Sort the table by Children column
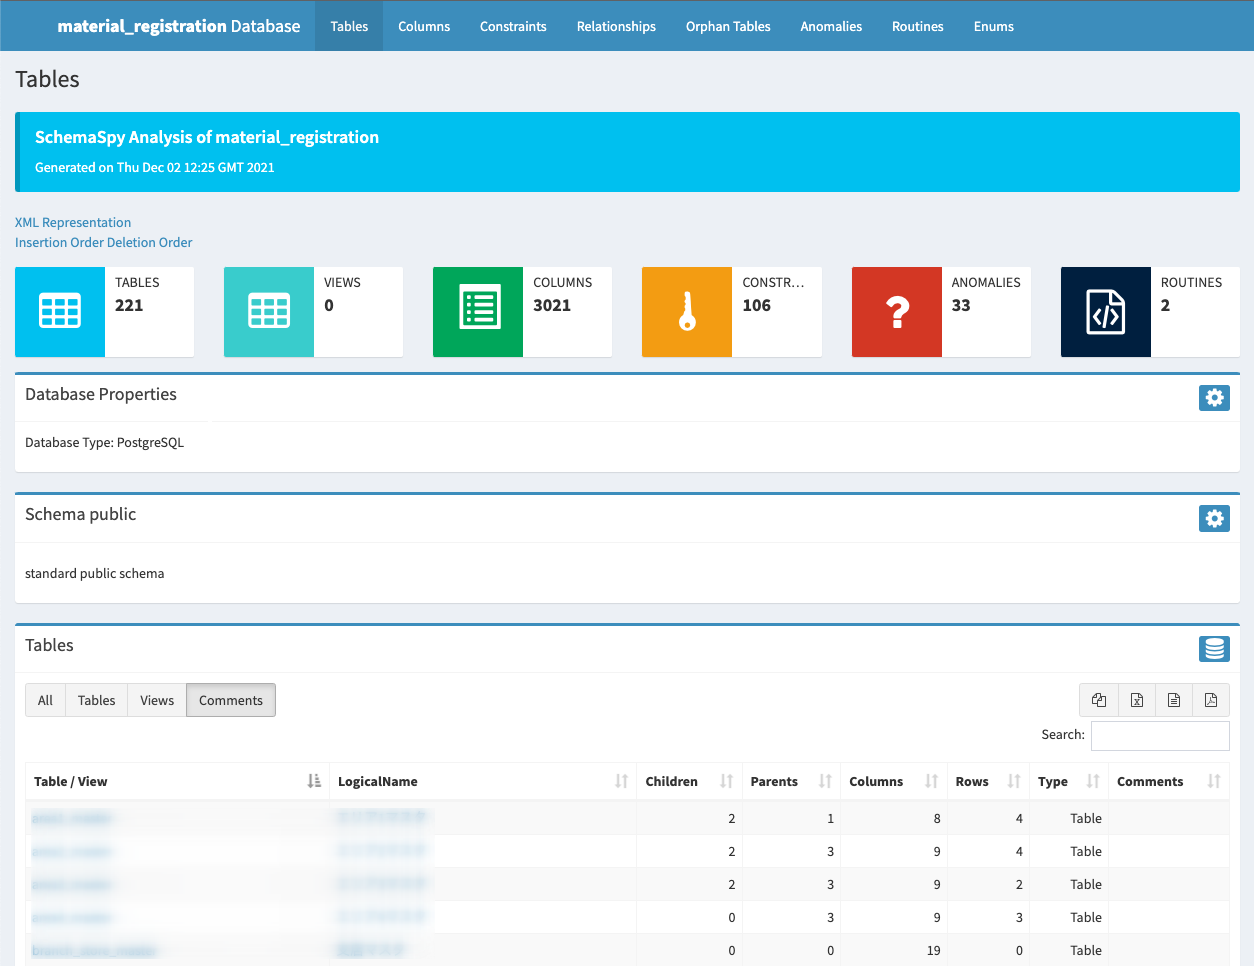 tap(671, 781)
